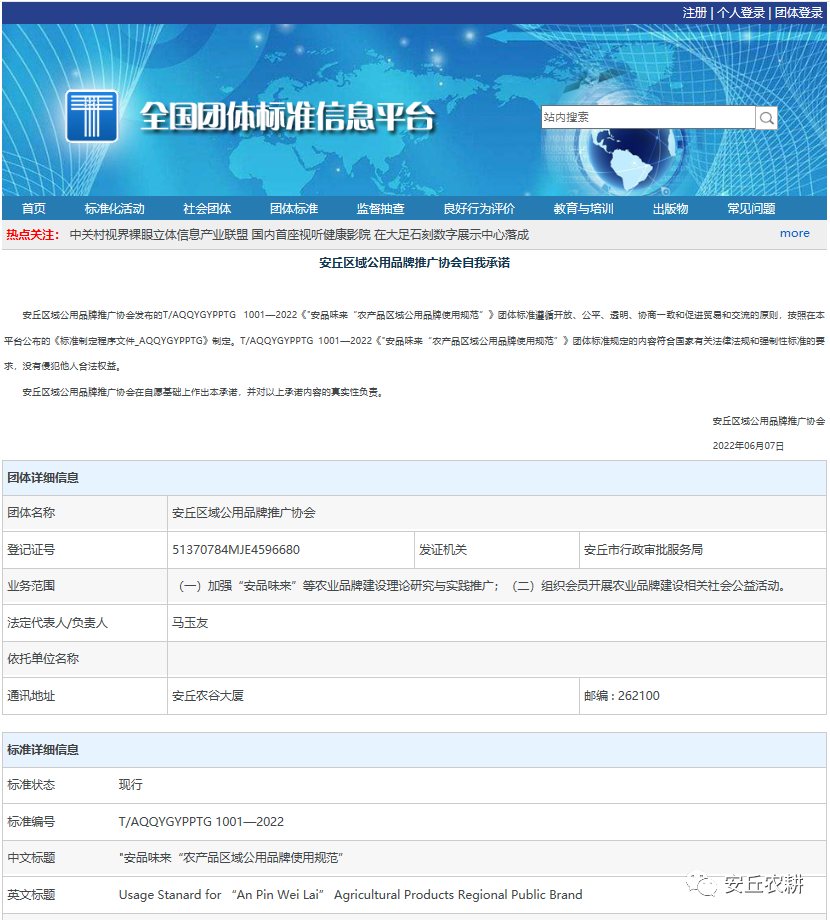The width and height of the screenshot is (830, 920).
Task: Open the 监督抽查 menu item
Action: pyautogui.click(x=381, y=209)
